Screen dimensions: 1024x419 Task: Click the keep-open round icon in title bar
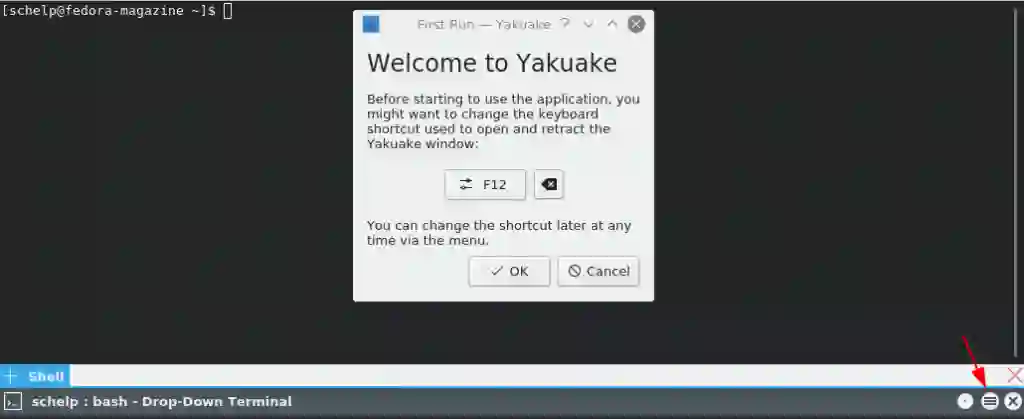(x=965, y=401)
